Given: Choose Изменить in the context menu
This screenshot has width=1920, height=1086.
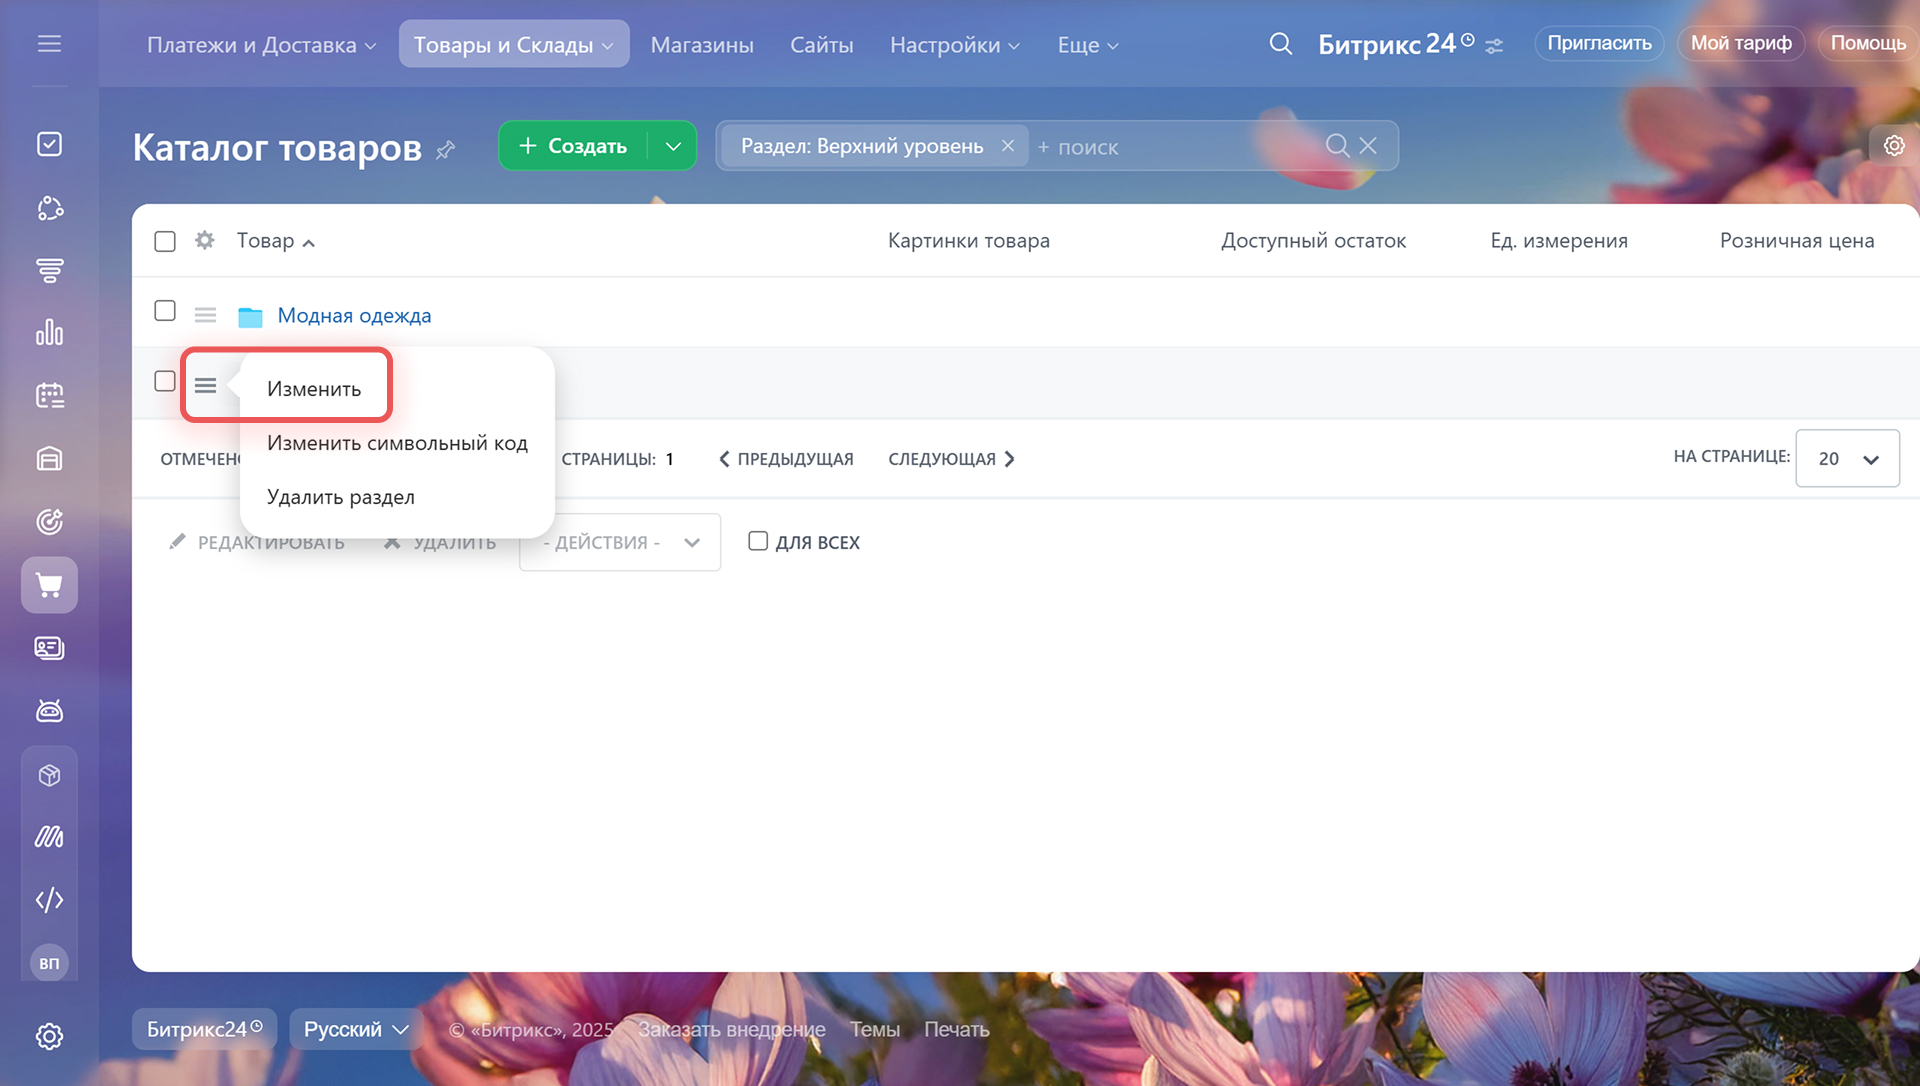Looking at the screenshot, I should (314, 389).
